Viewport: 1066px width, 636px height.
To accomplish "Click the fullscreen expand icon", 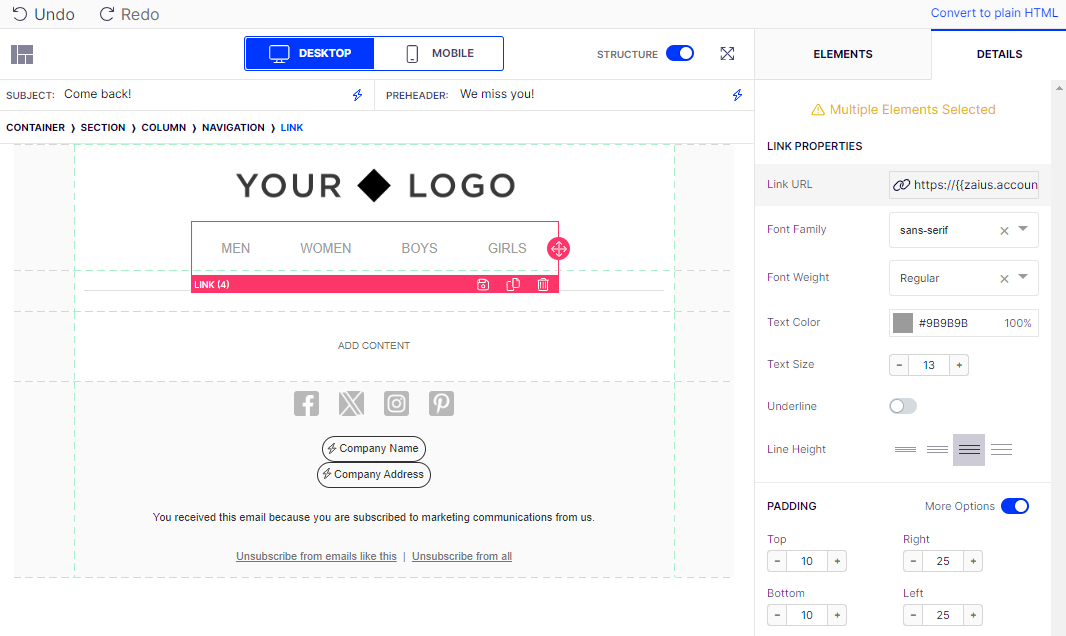I will [x=727, y=54].
